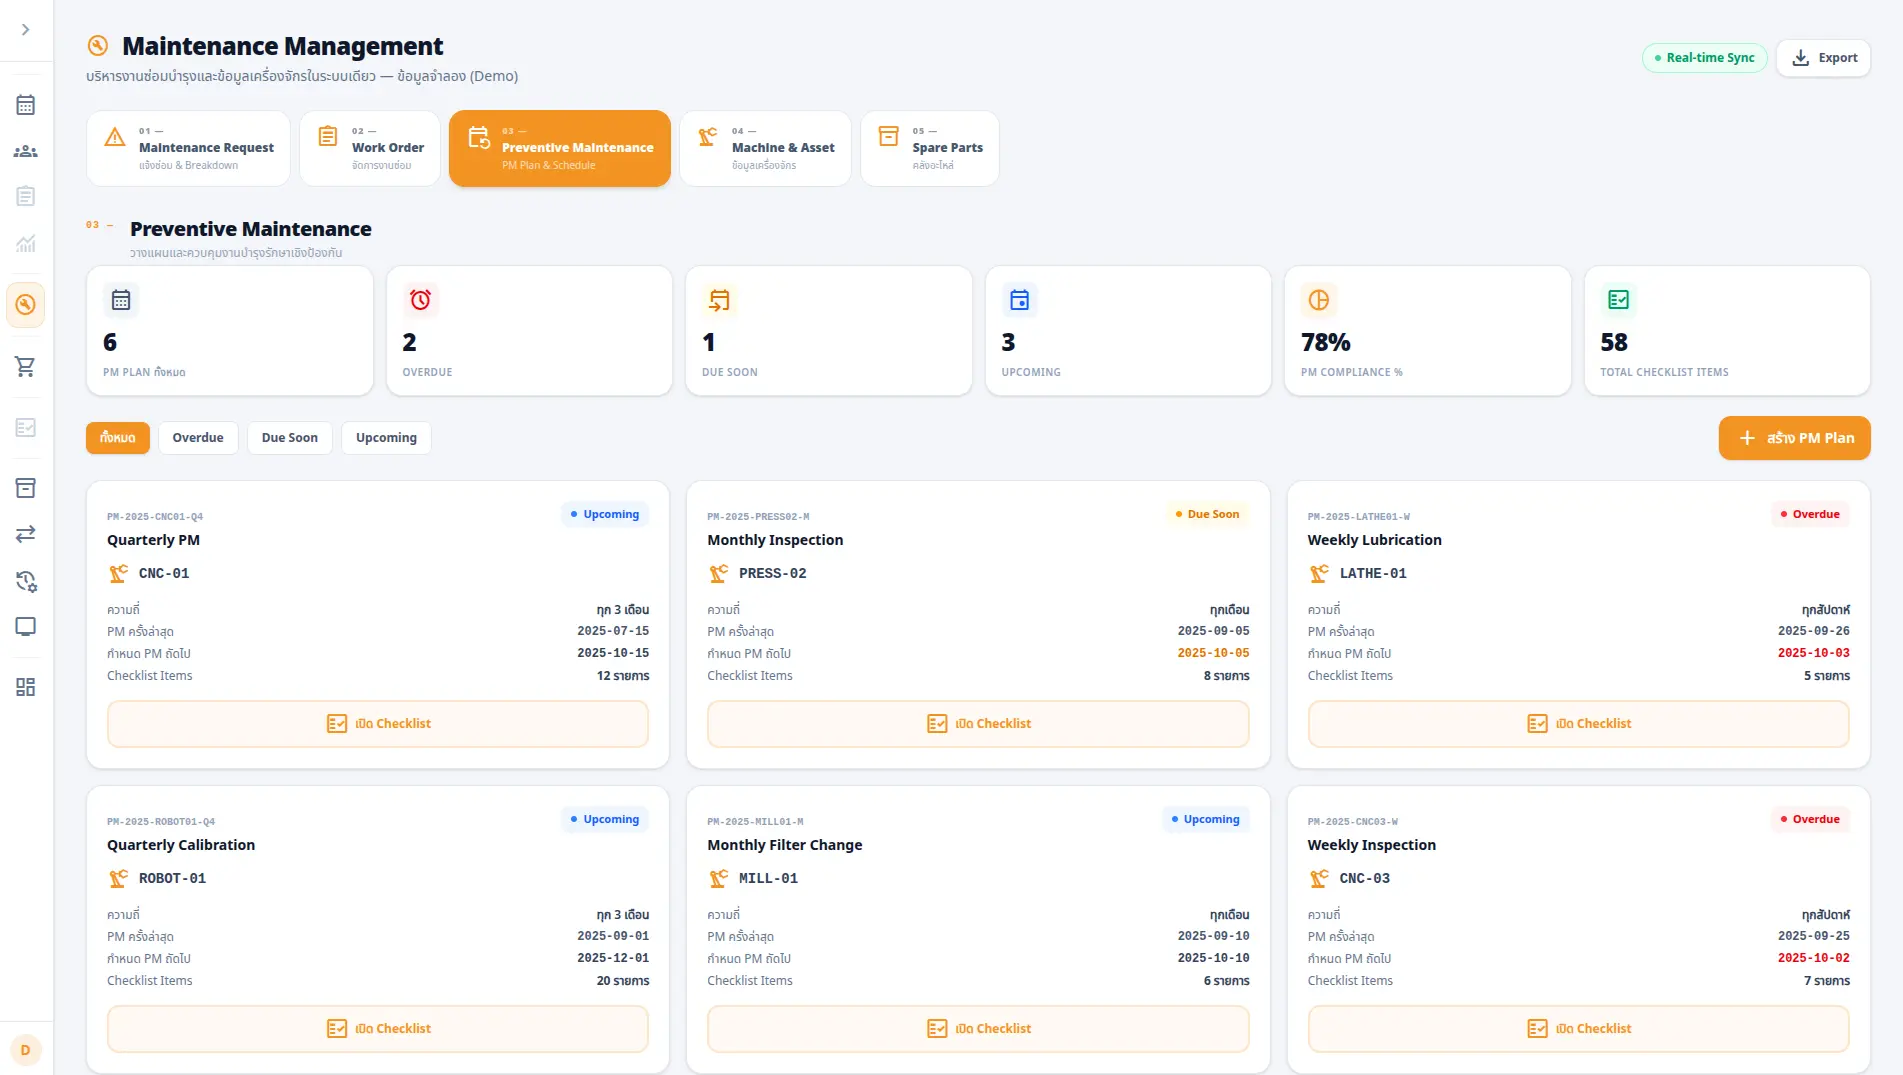Open the Machine & Asset tab
This screenshot has width=1903, height=1075.
click(765, 148)
